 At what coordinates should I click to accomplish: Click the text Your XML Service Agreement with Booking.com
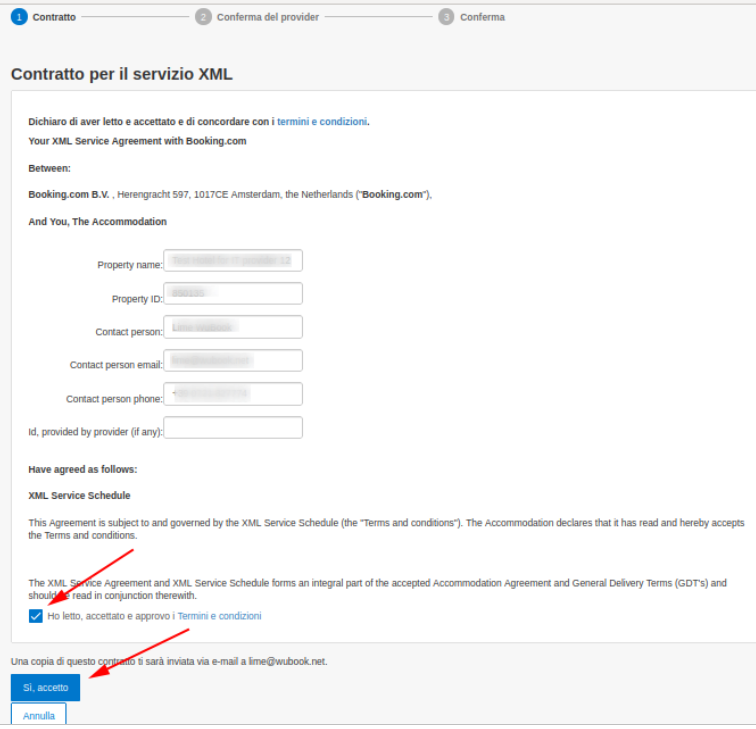(x=137, y=141)
